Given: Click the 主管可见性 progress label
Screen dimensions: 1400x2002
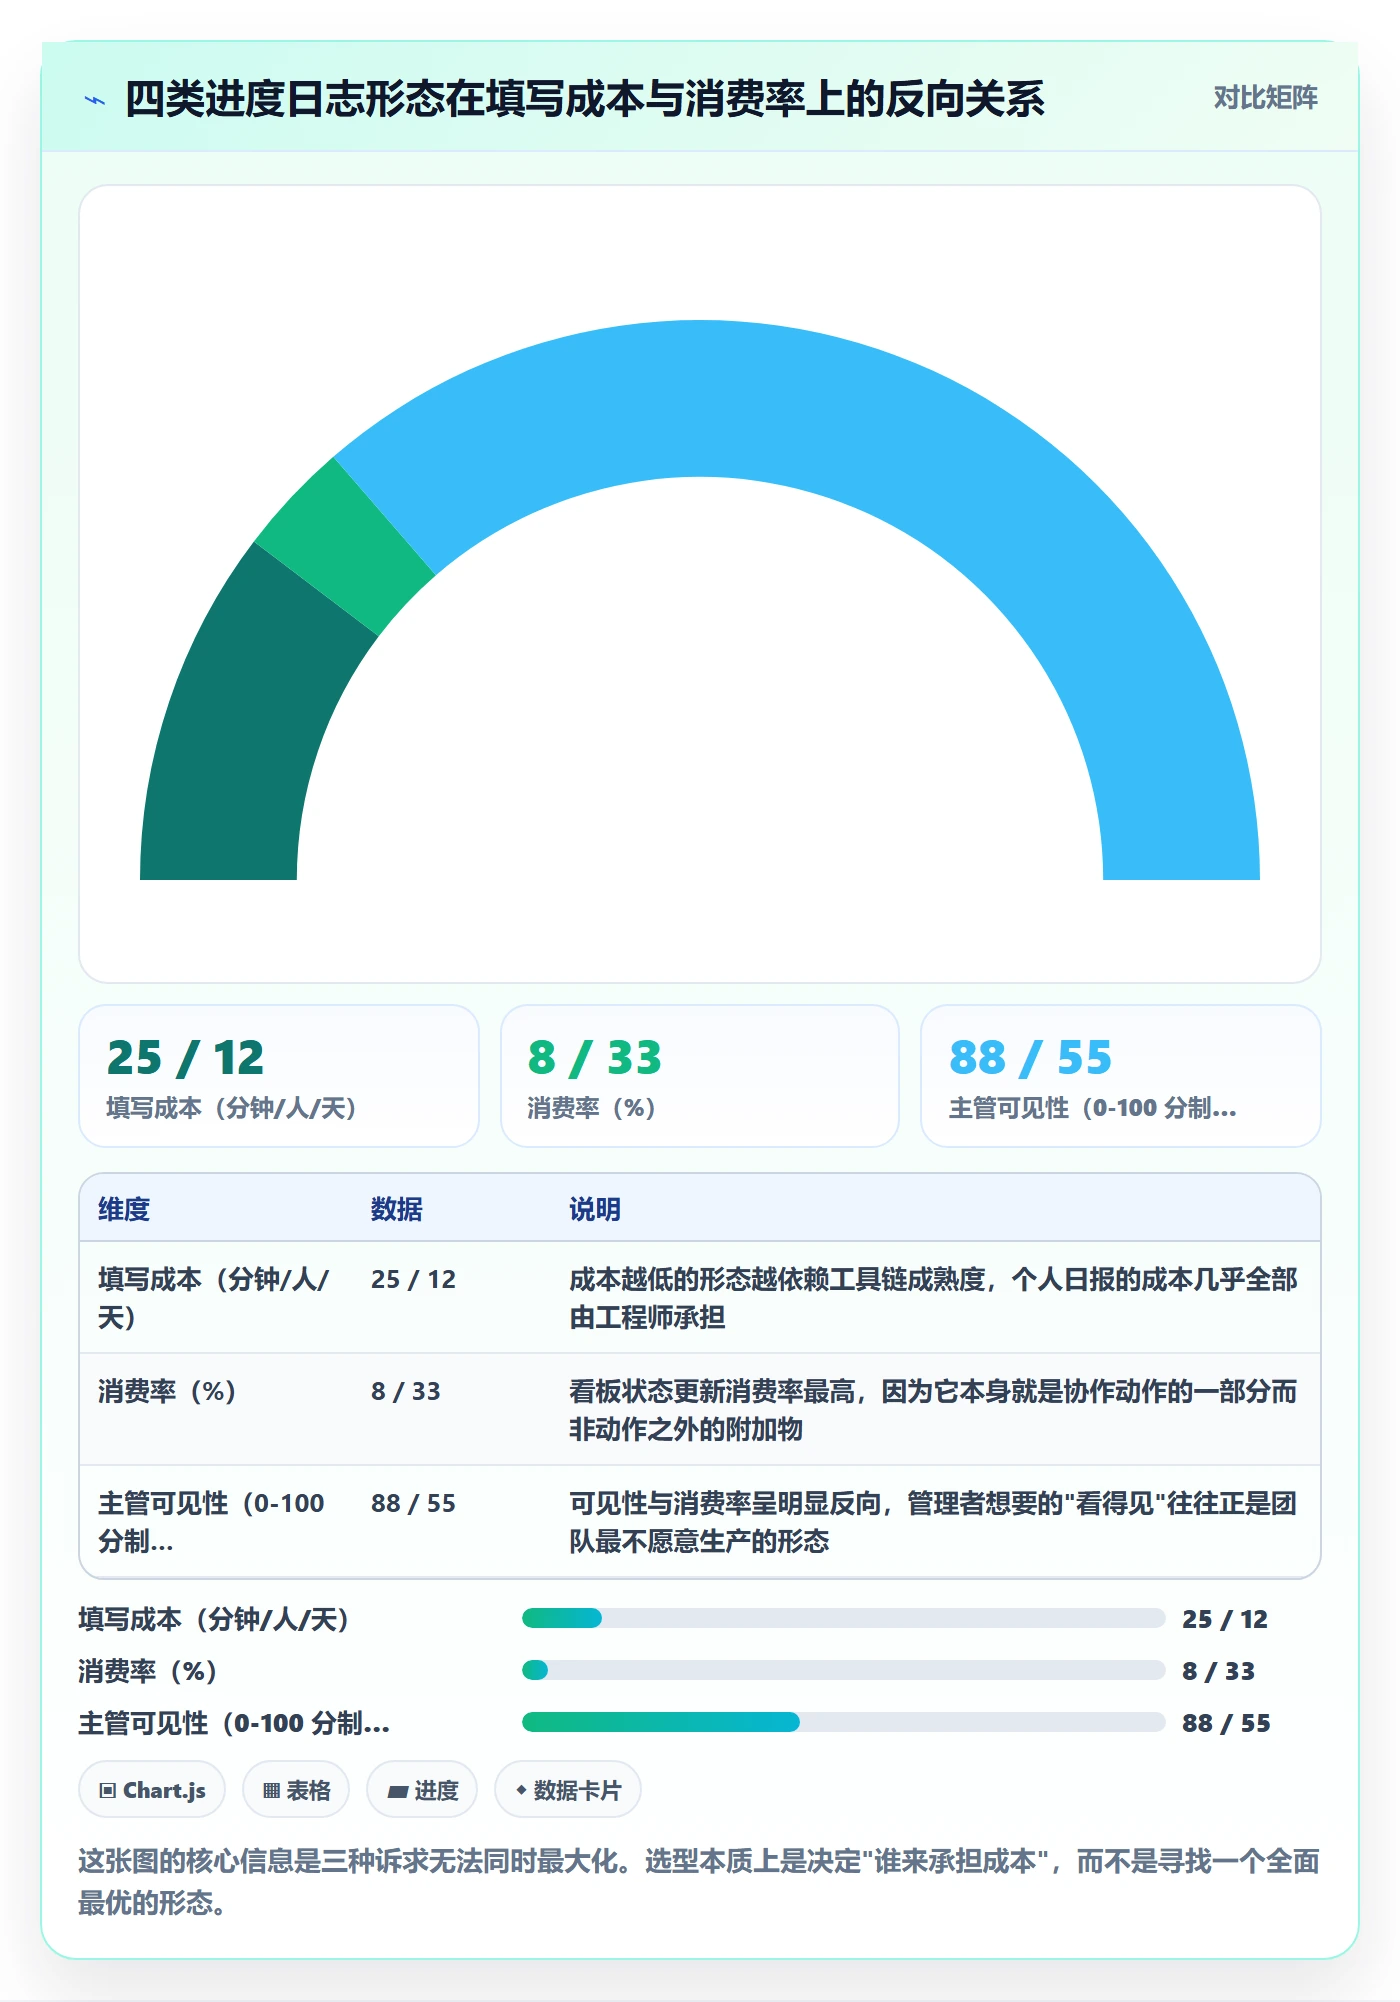Looking at the screenshot, I should coord(234,1723).
